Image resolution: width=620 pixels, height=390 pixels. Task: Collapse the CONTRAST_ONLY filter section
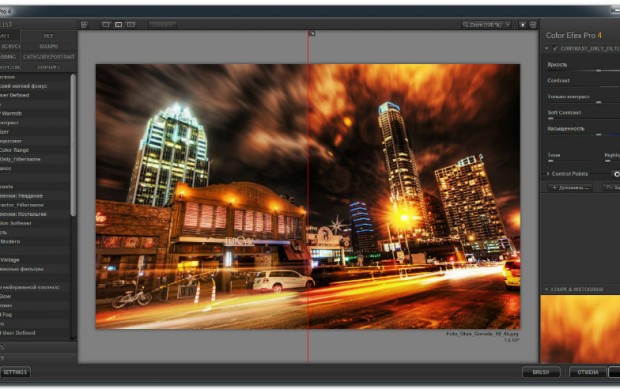546,49
